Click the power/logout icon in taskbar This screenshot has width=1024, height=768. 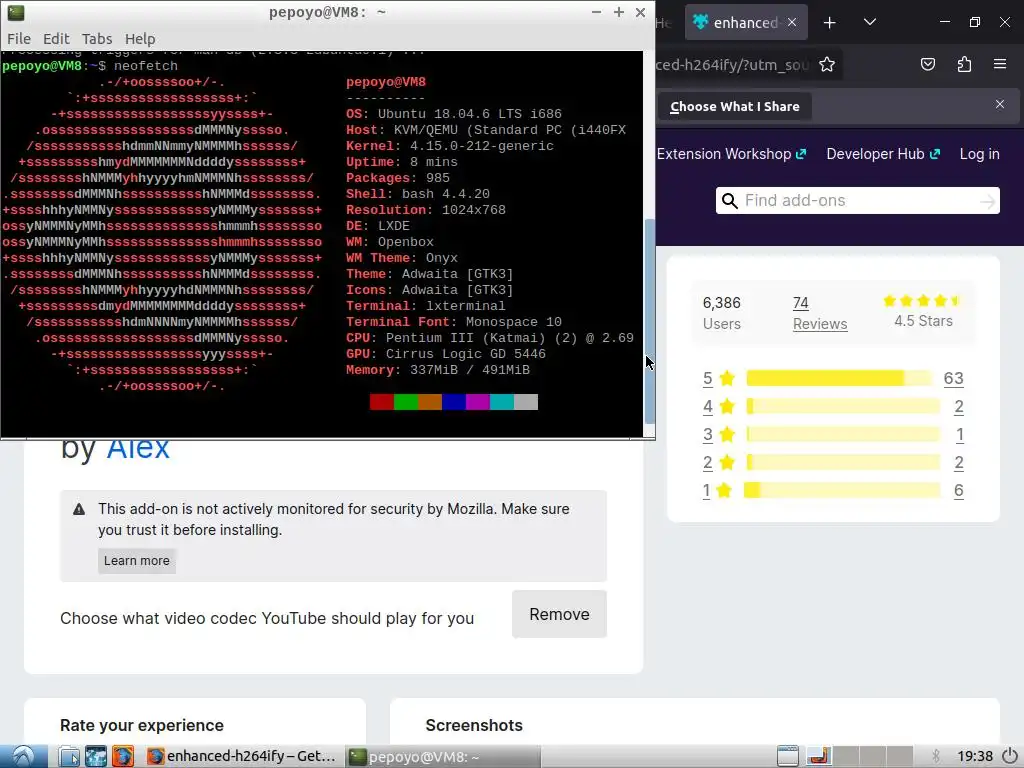pos(1010,756)
